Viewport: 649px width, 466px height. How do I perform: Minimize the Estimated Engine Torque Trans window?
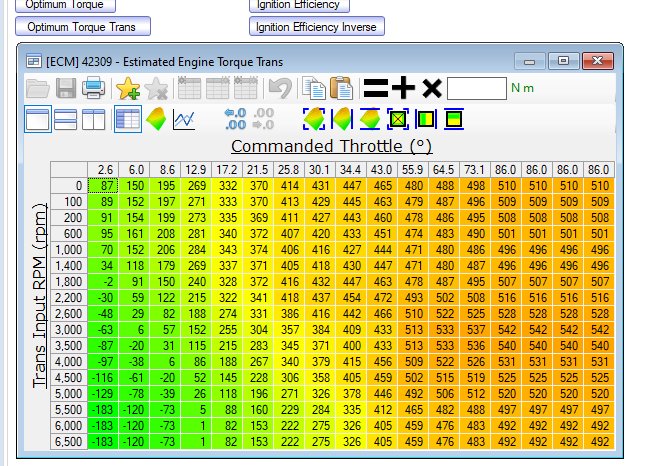point(529,61)
